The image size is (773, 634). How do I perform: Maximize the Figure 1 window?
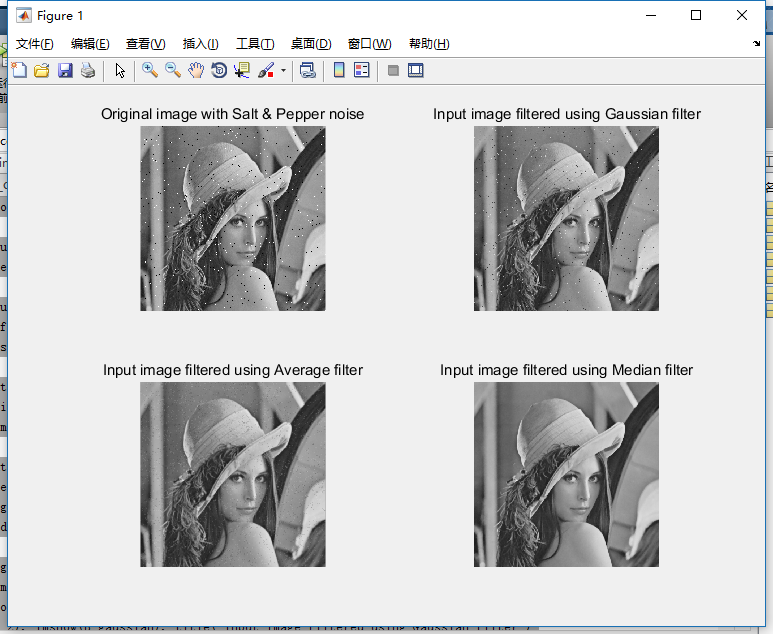[x=696, y=15]
